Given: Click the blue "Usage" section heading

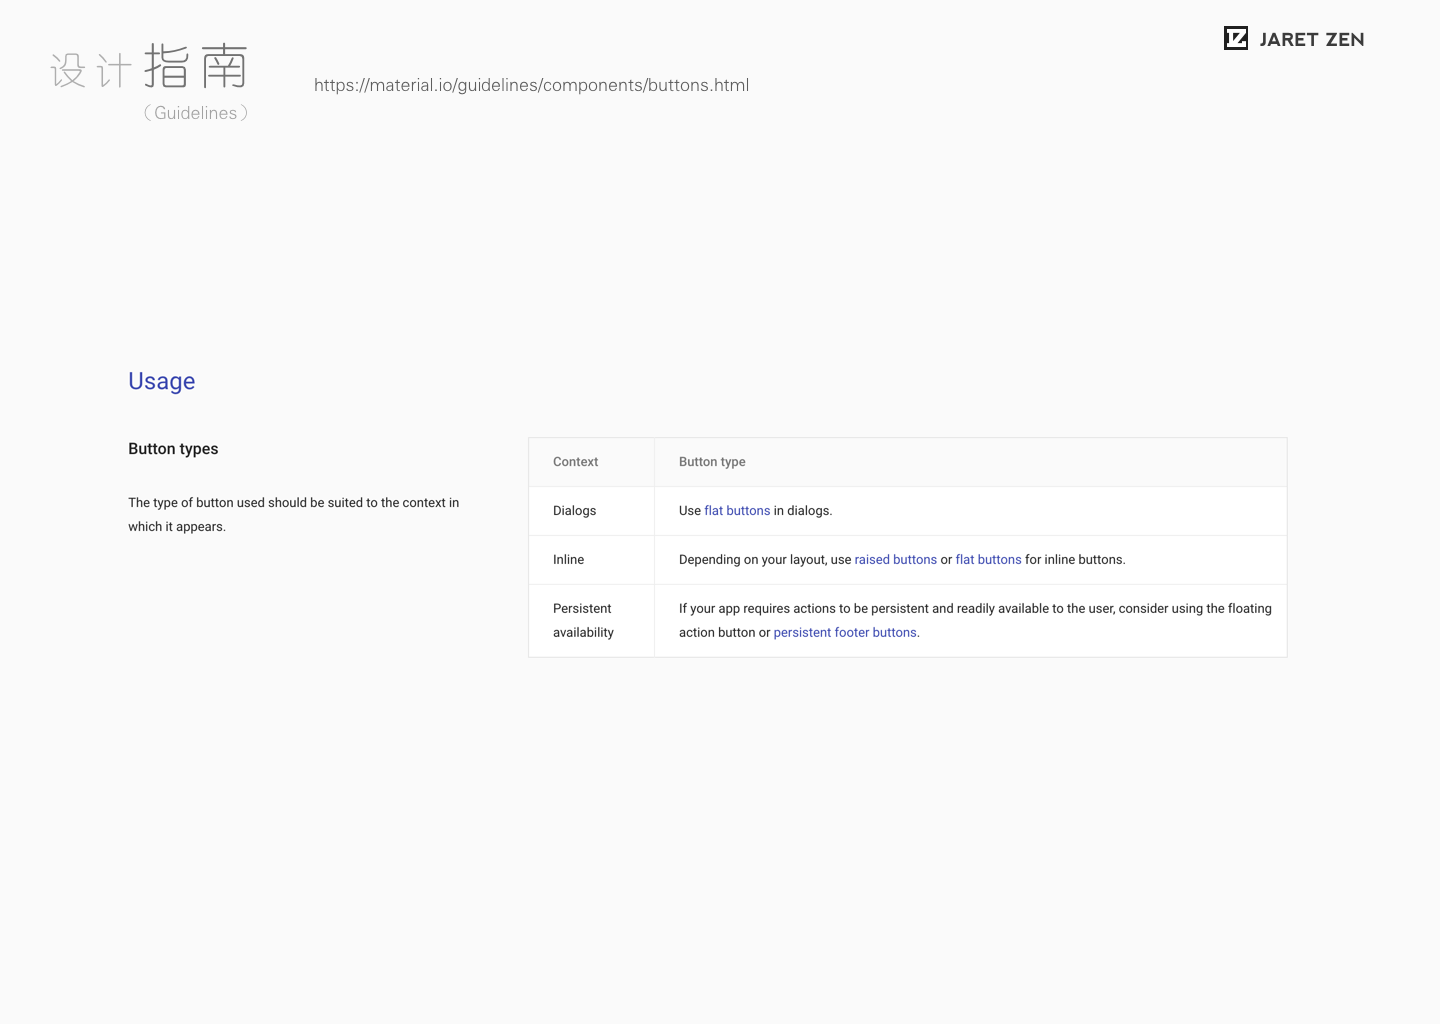Looking at the screenshot, I should [162, 381].
